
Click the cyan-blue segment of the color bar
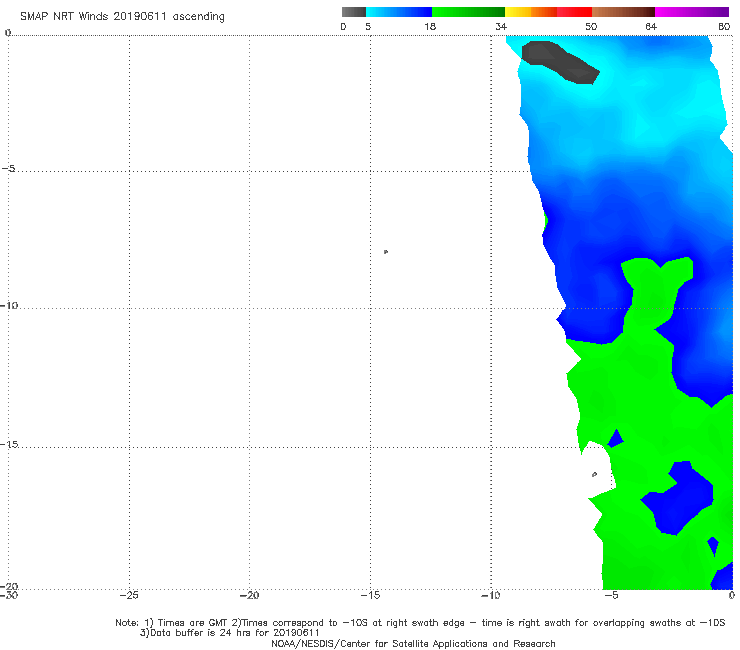pyautogui.click(x=399, y=12)
